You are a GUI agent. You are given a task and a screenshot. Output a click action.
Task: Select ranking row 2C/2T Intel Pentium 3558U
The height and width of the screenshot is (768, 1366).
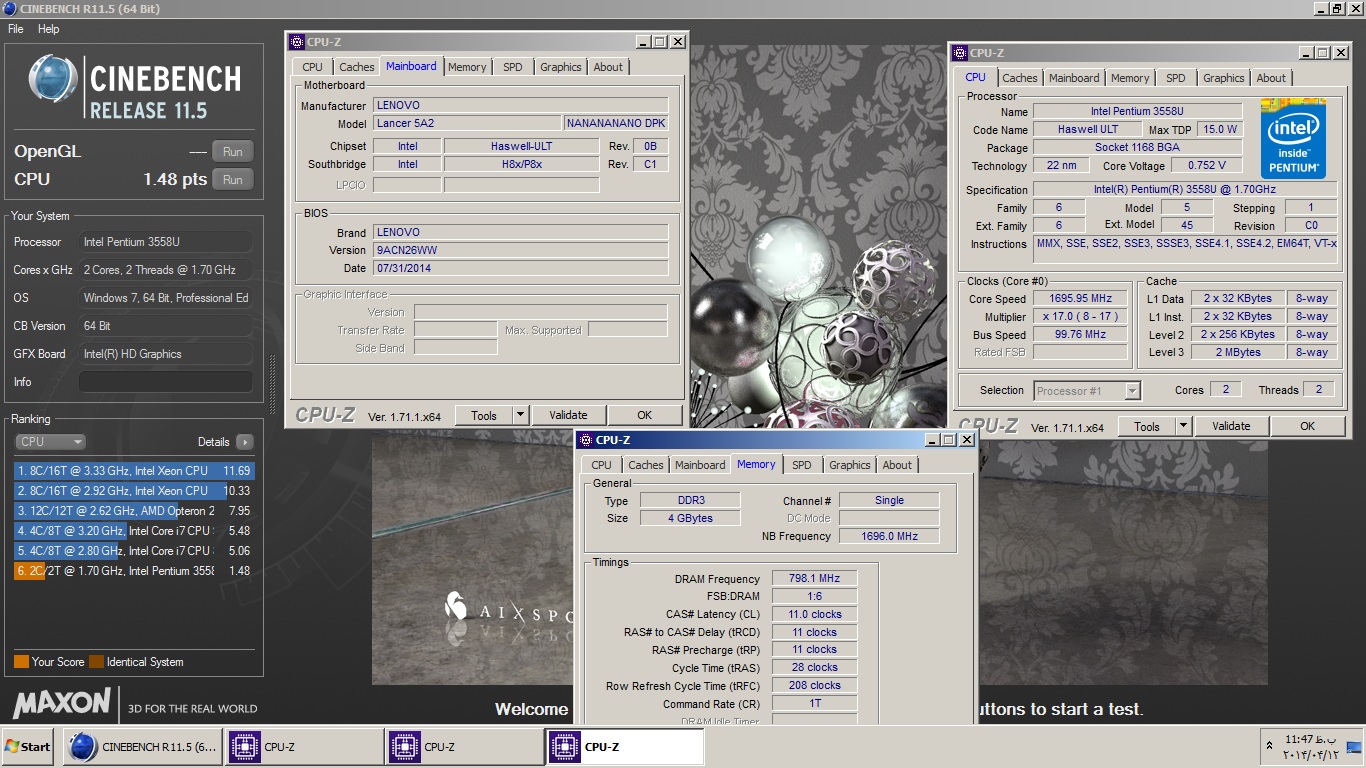(134, 571)
